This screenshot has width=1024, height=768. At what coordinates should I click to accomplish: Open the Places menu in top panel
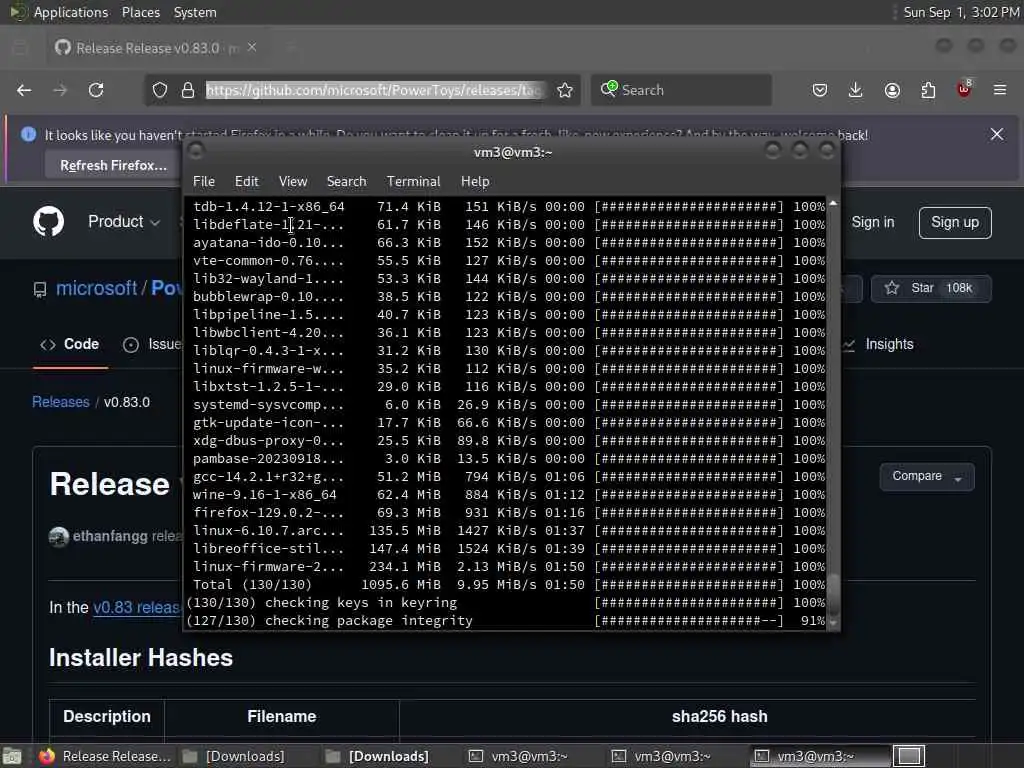[x=140, y=12]
